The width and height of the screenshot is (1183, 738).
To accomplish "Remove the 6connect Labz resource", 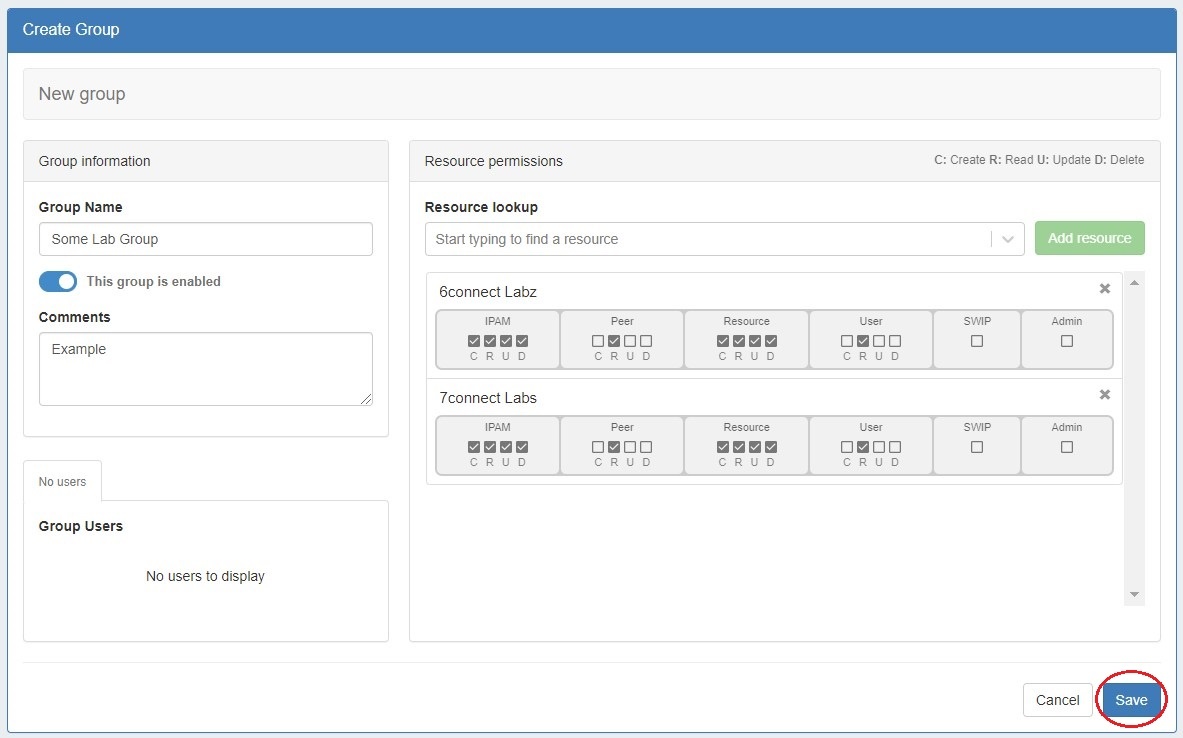I will point(1104,289).
